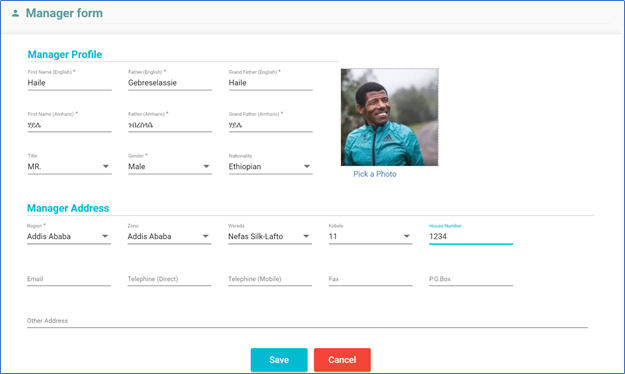Open the Nationality dropdown showing Ethiopian

point(270,166)
